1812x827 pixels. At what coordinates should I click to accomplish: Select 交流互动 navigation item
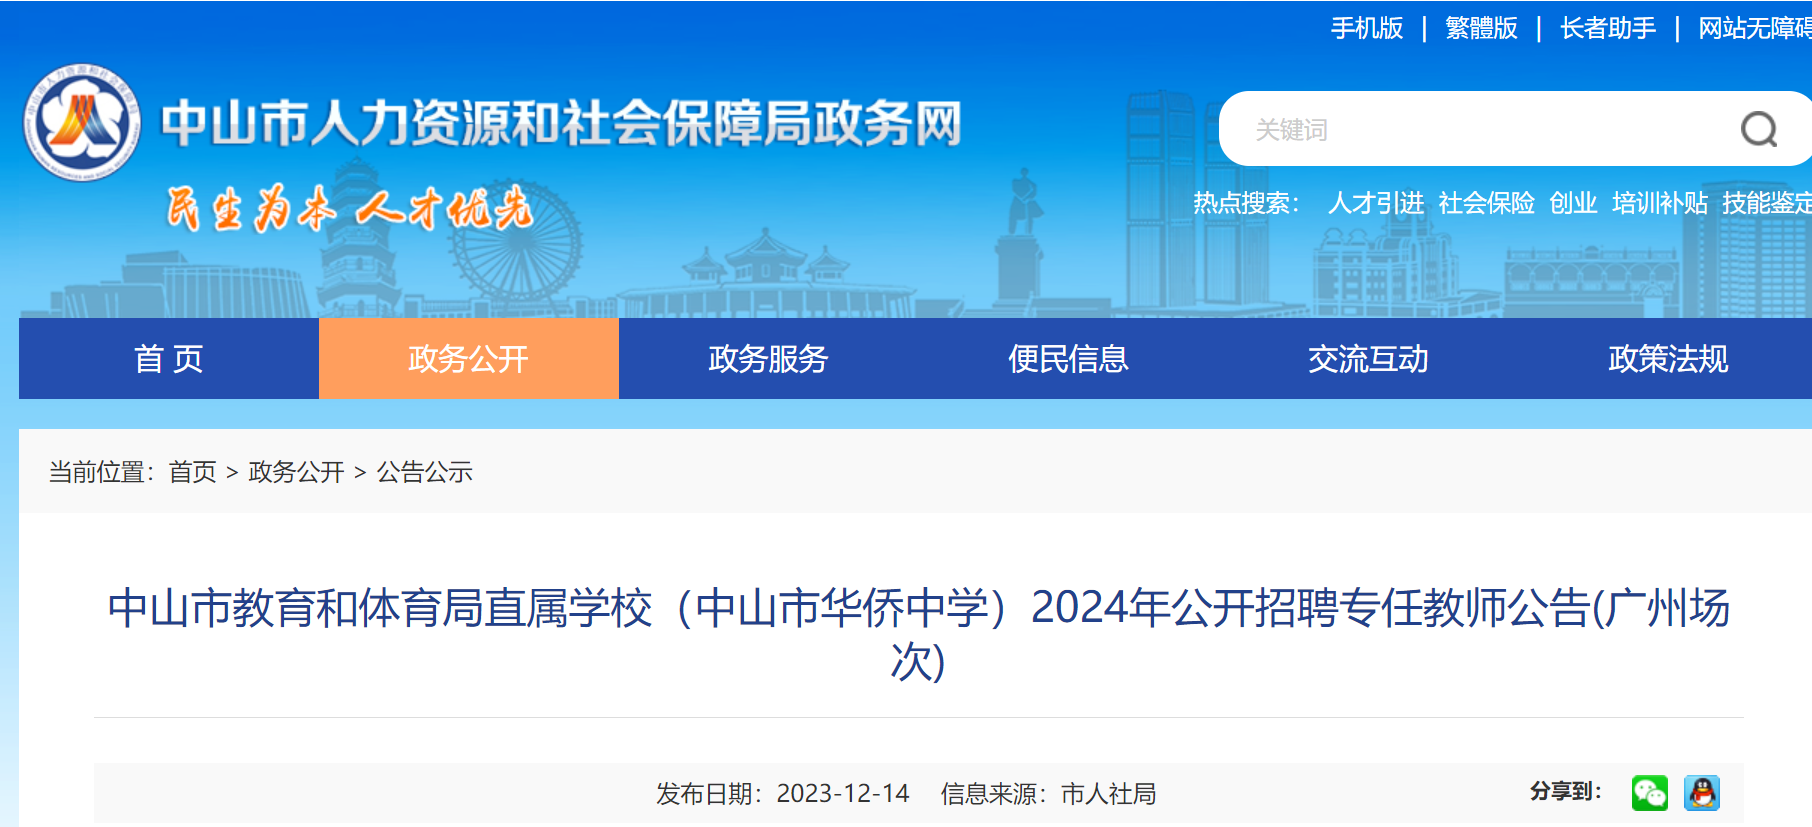(x=1369, y=358)
